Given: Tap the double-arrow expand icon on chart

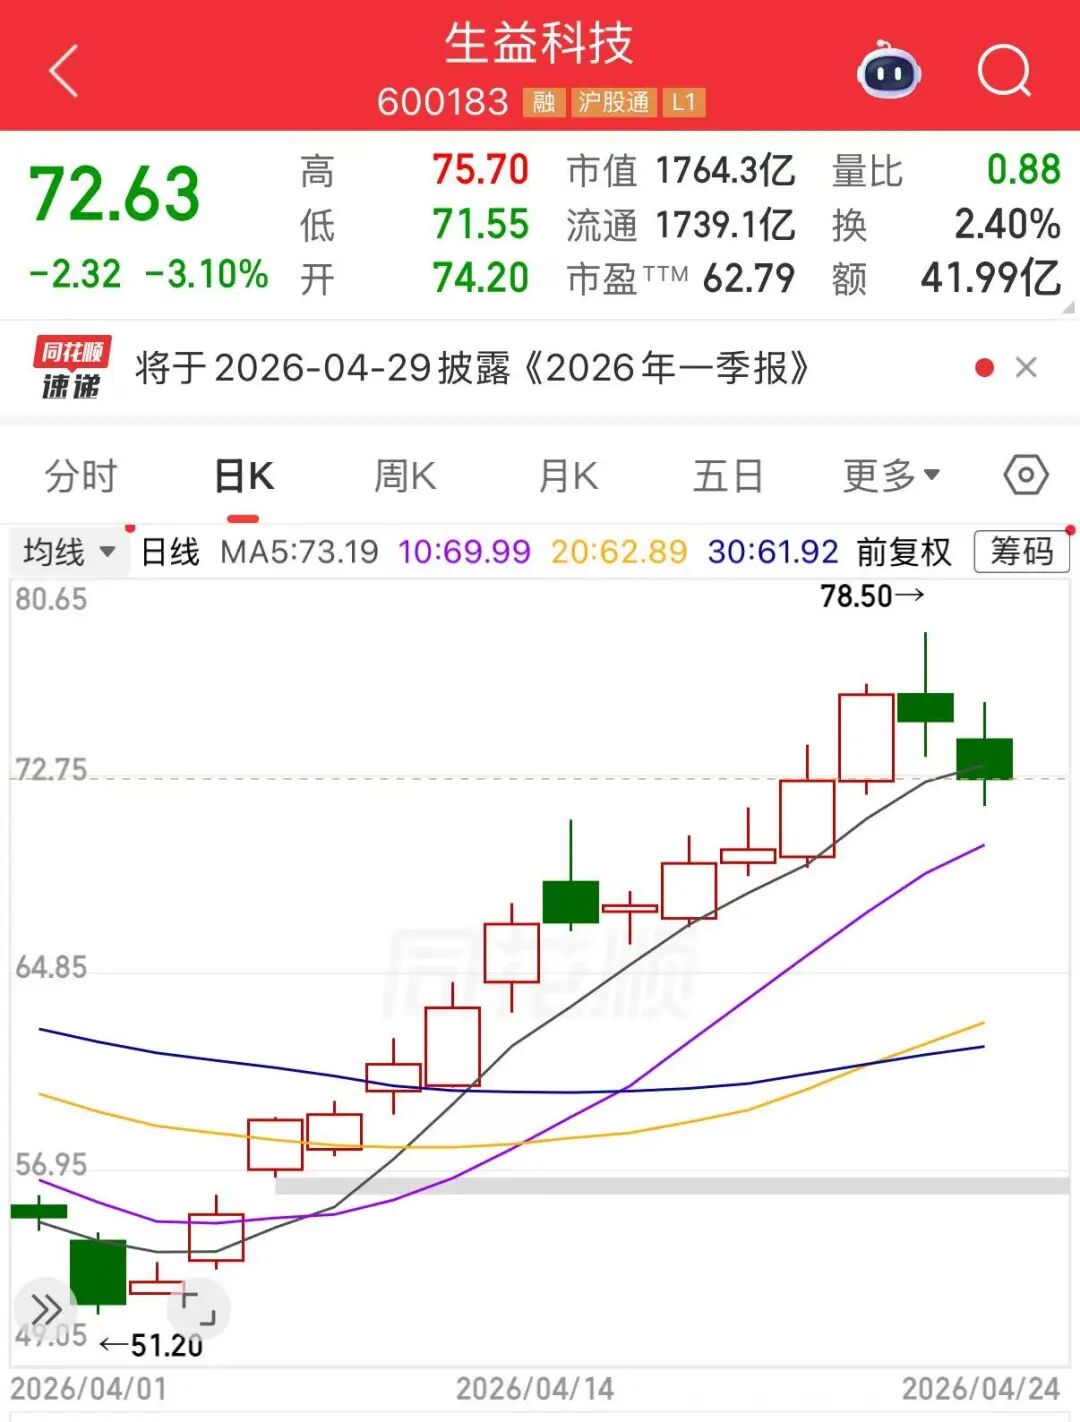Looking at the screenshot, I should [45, 1309].
